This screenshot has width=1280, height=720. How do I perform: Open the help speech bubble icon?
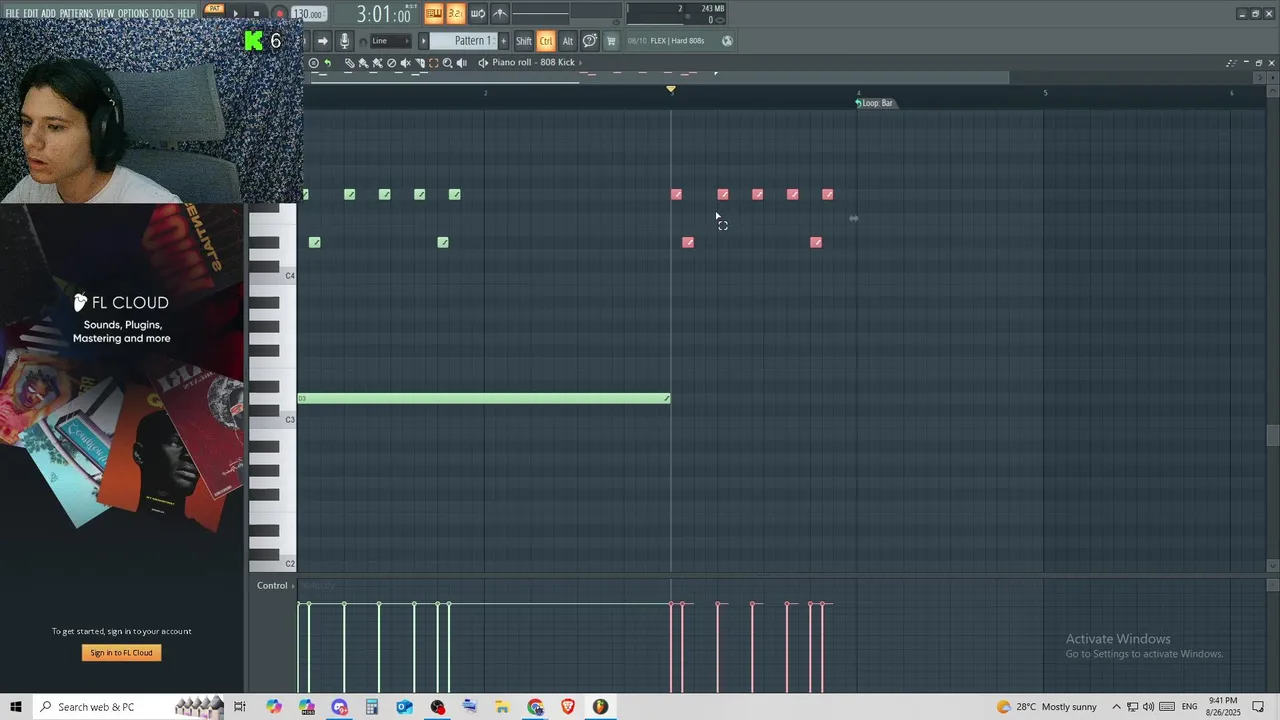(590, 41)
